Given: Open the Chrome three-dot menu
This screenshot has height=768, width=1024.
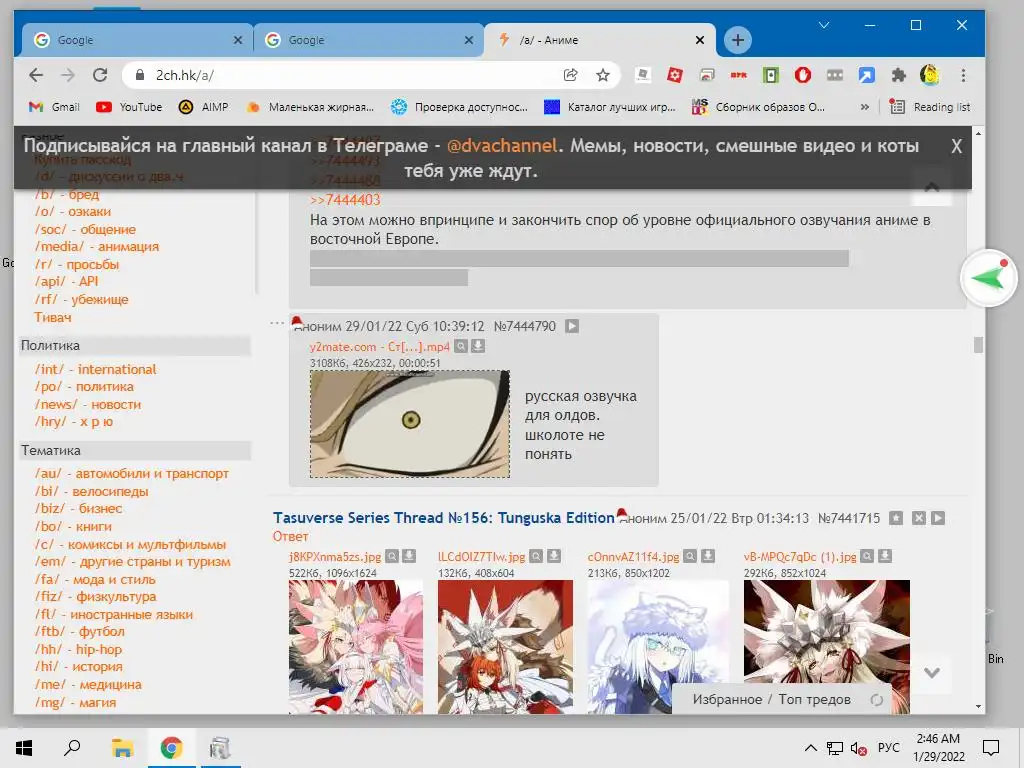Looking at the screenshot, I should [x=963, y=75].
